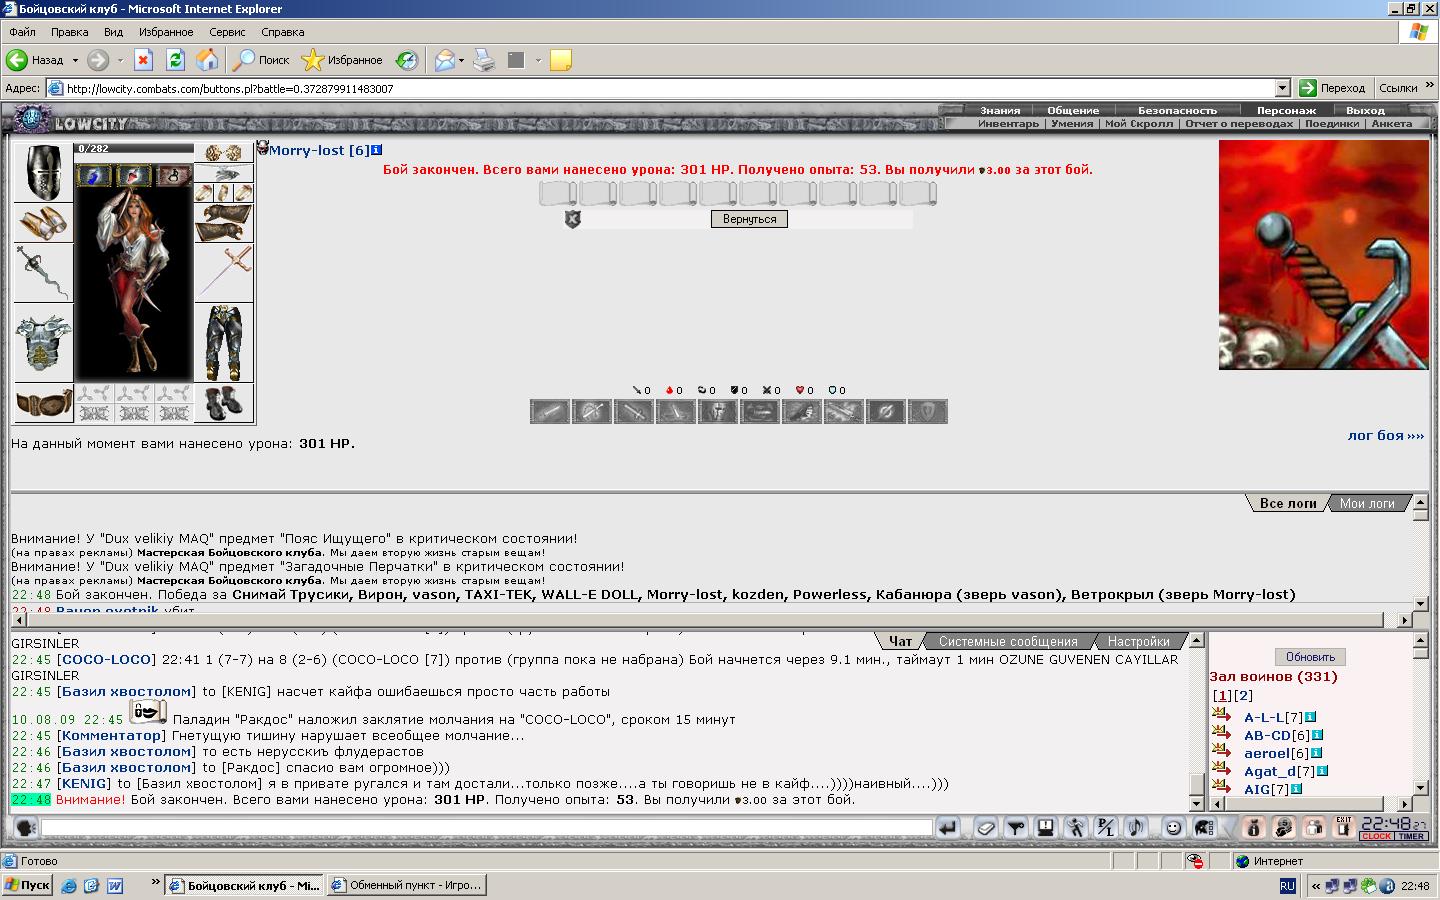
Task: Open the armored leggings slot
Action: pos(223,343)
